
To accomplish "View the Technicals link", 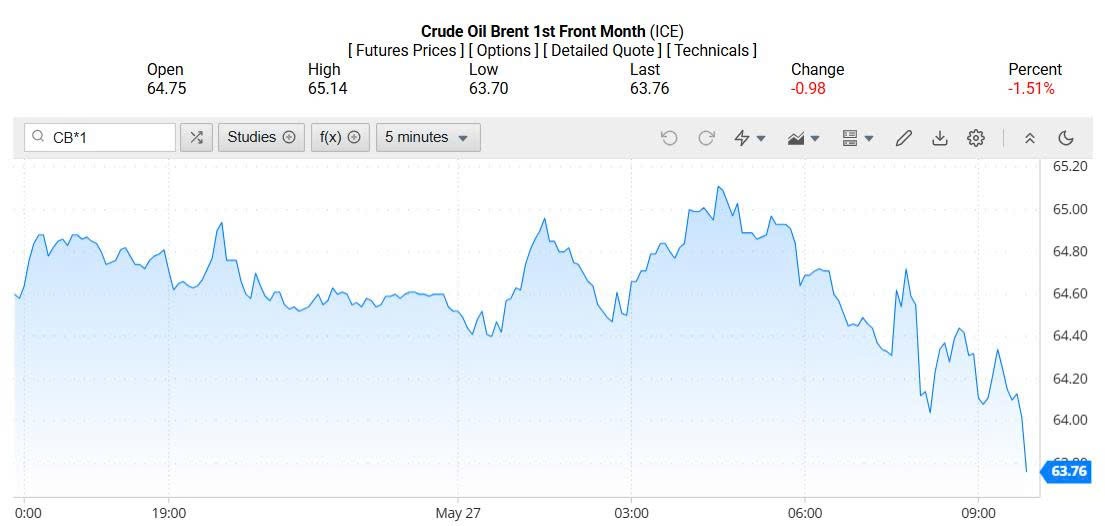I will (712, 50).
